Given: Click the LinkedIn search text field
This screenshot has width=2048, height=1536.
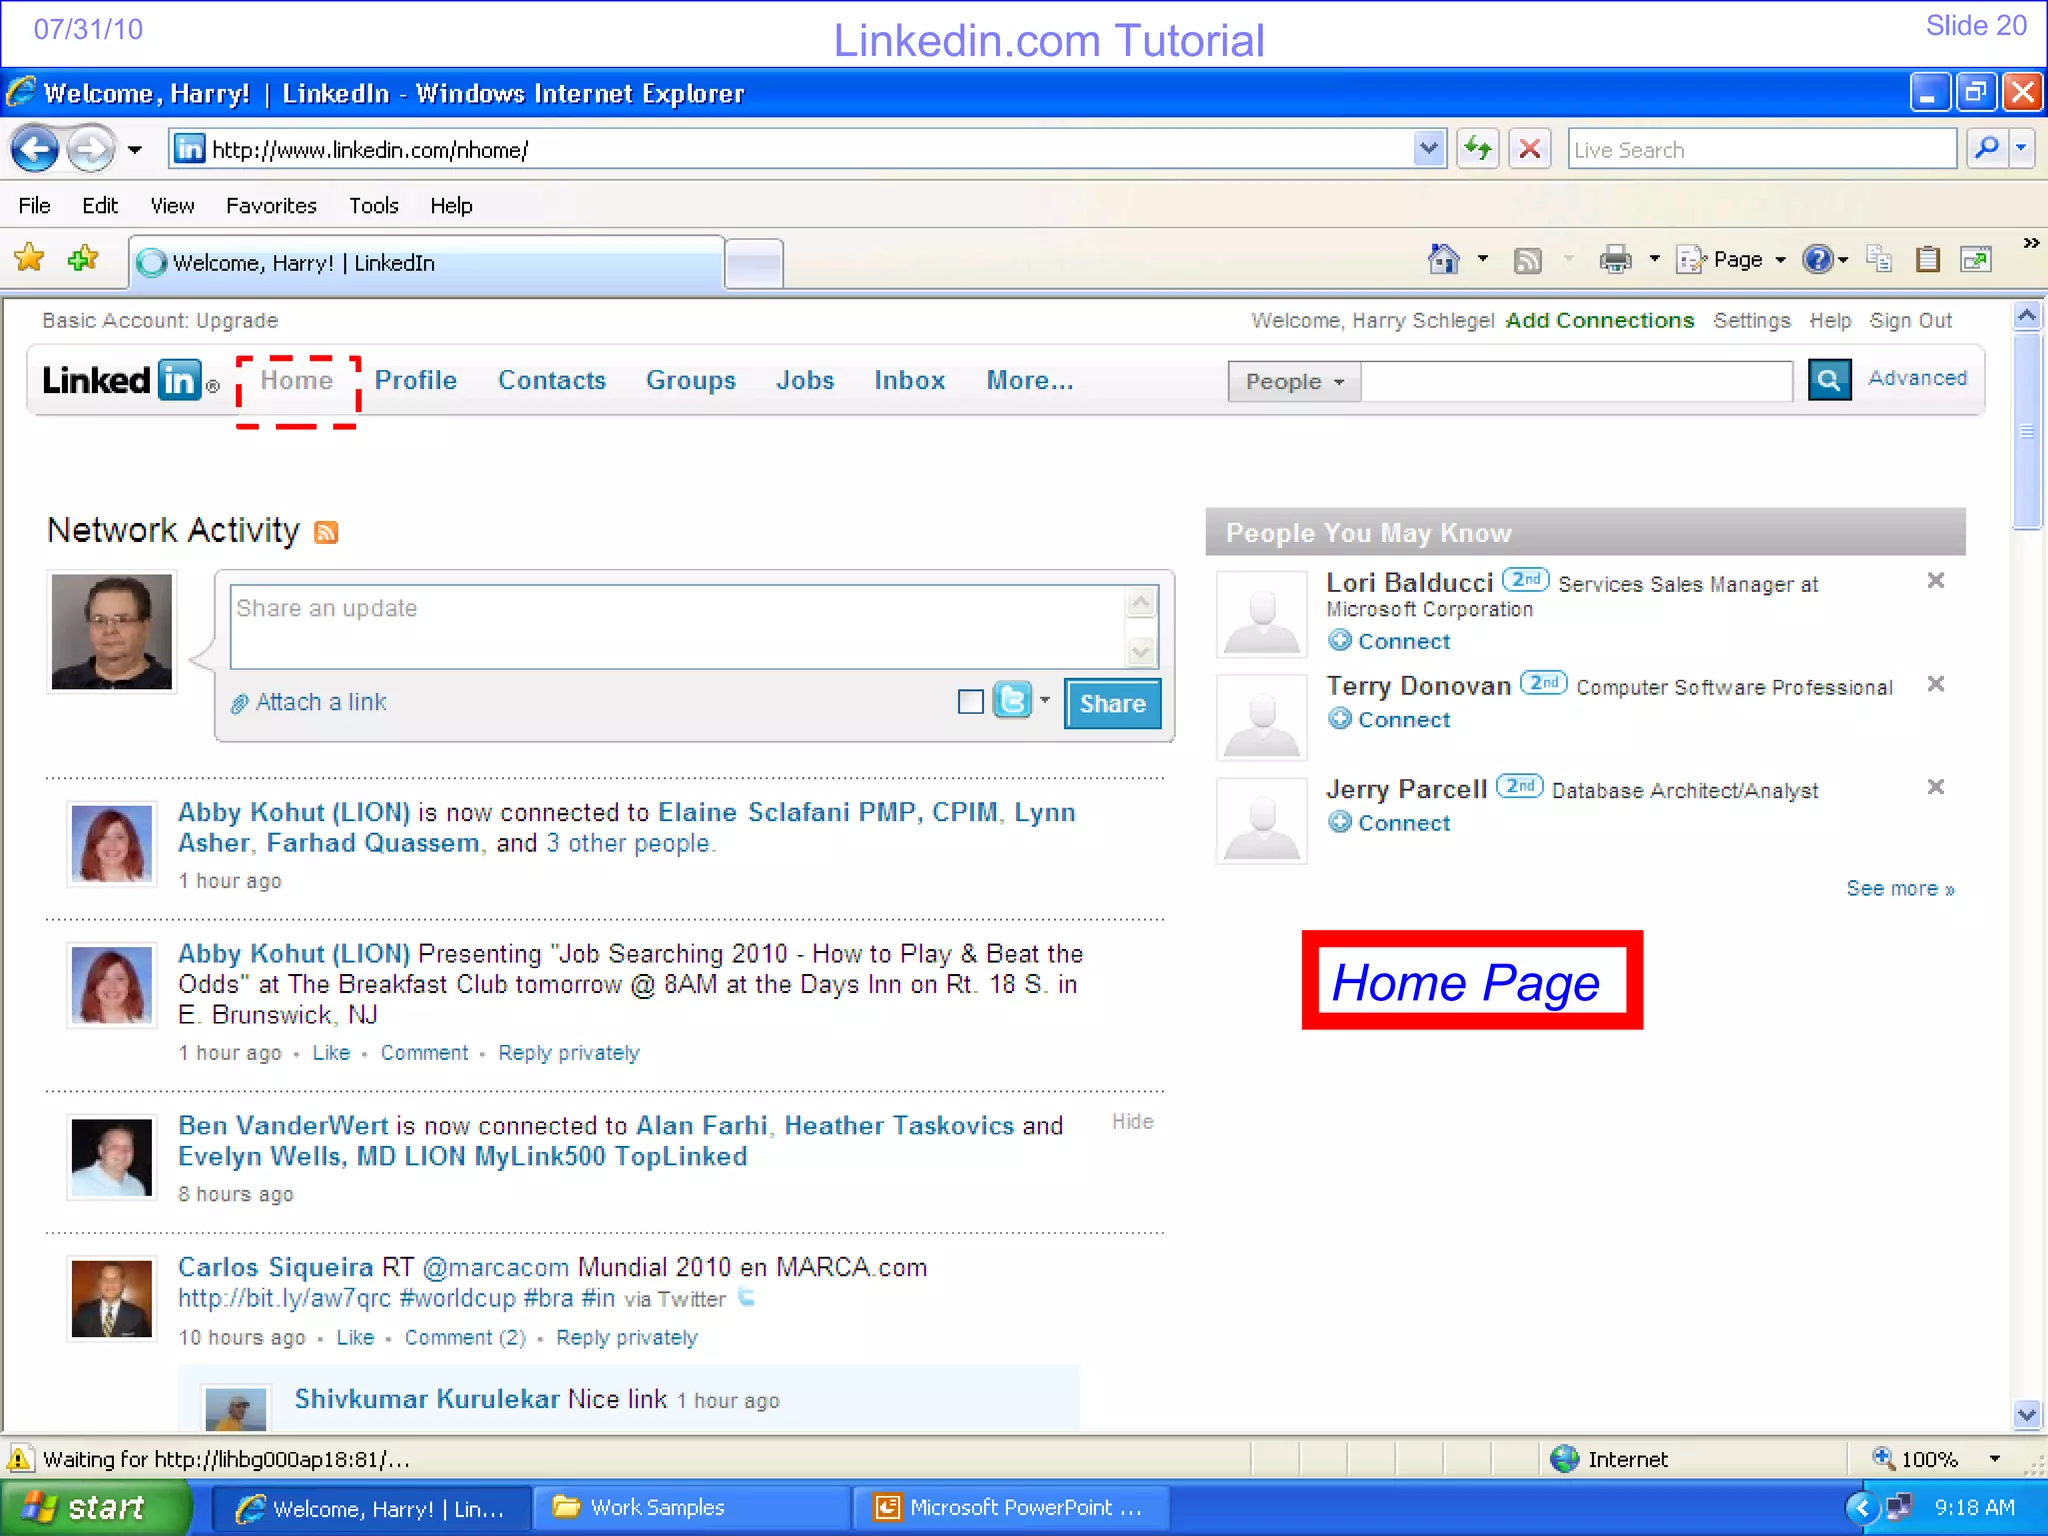Looking at the screenshot, I should [1577, 381].
